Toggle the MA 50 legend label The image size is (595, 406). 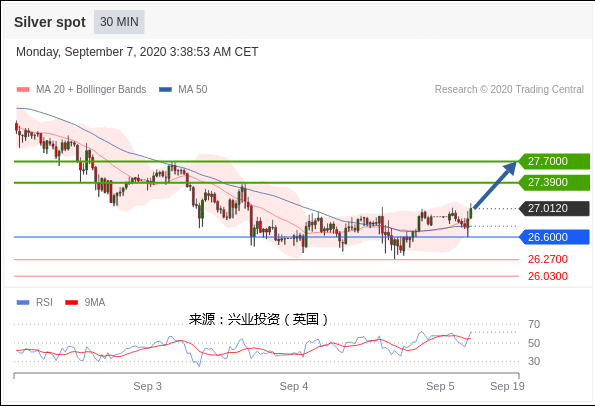193,90
